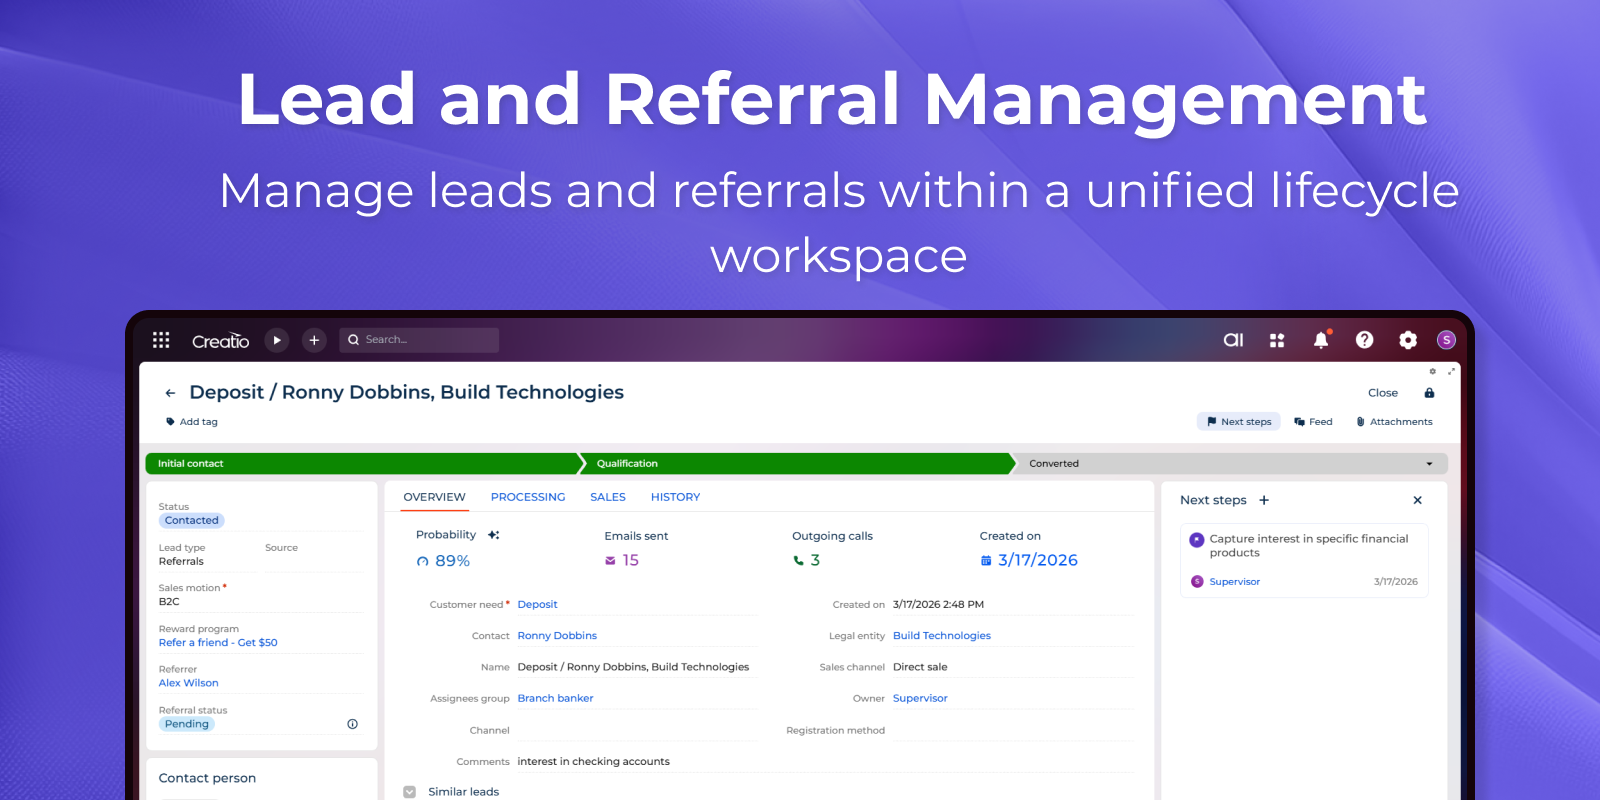Toggle the Feed panel button
This screenshot has width=1600, height=800.
pyautogui.click(x=1313, y=422)
